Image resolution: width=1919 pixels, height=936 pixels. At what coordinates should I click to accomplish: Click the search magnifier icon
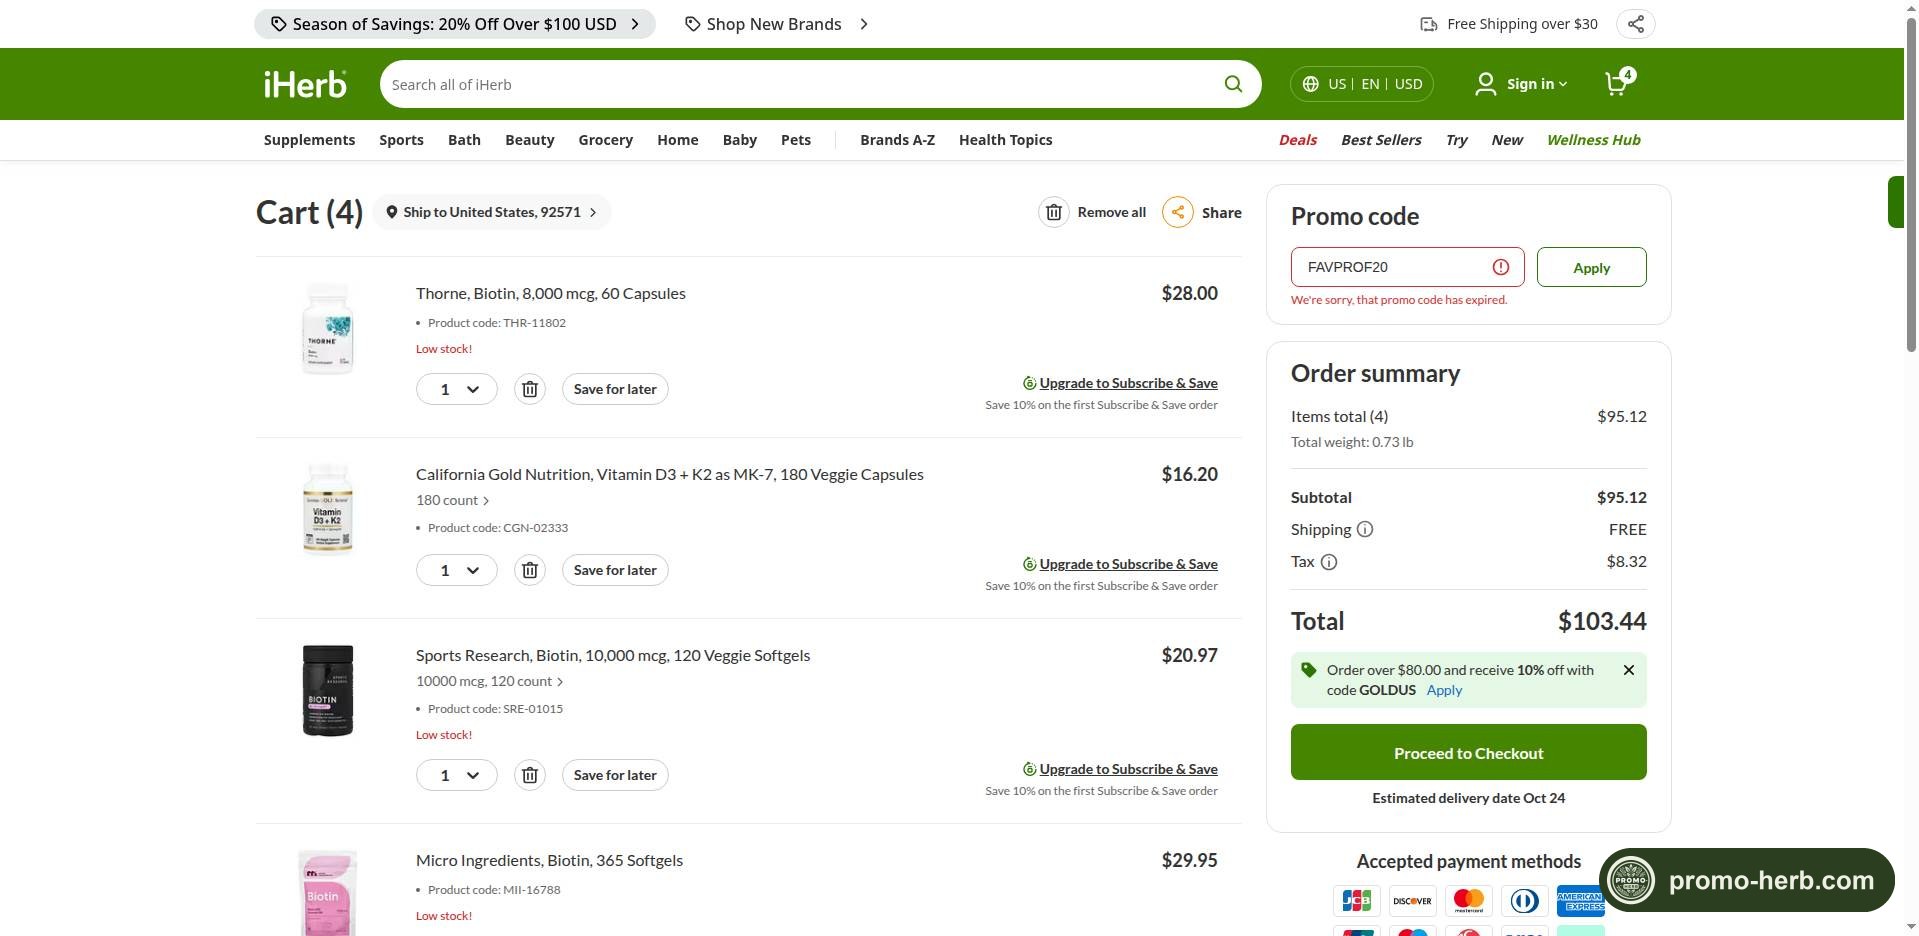click(x=1233, y=84)
